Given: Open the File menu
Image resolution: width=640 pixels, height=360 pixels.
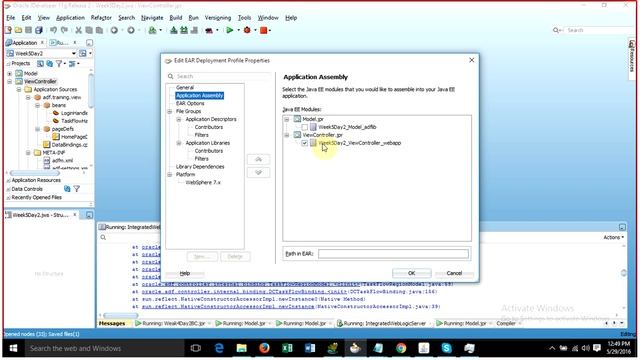Looking at the screenshot, I should coord(11,18).
